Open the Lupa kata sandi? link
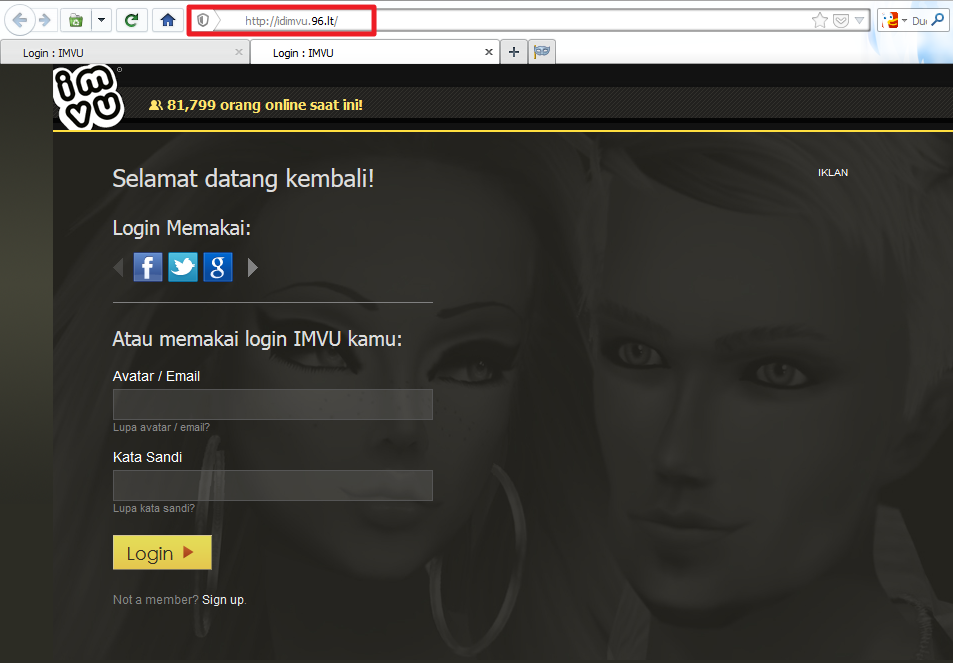 click(154, 508)
